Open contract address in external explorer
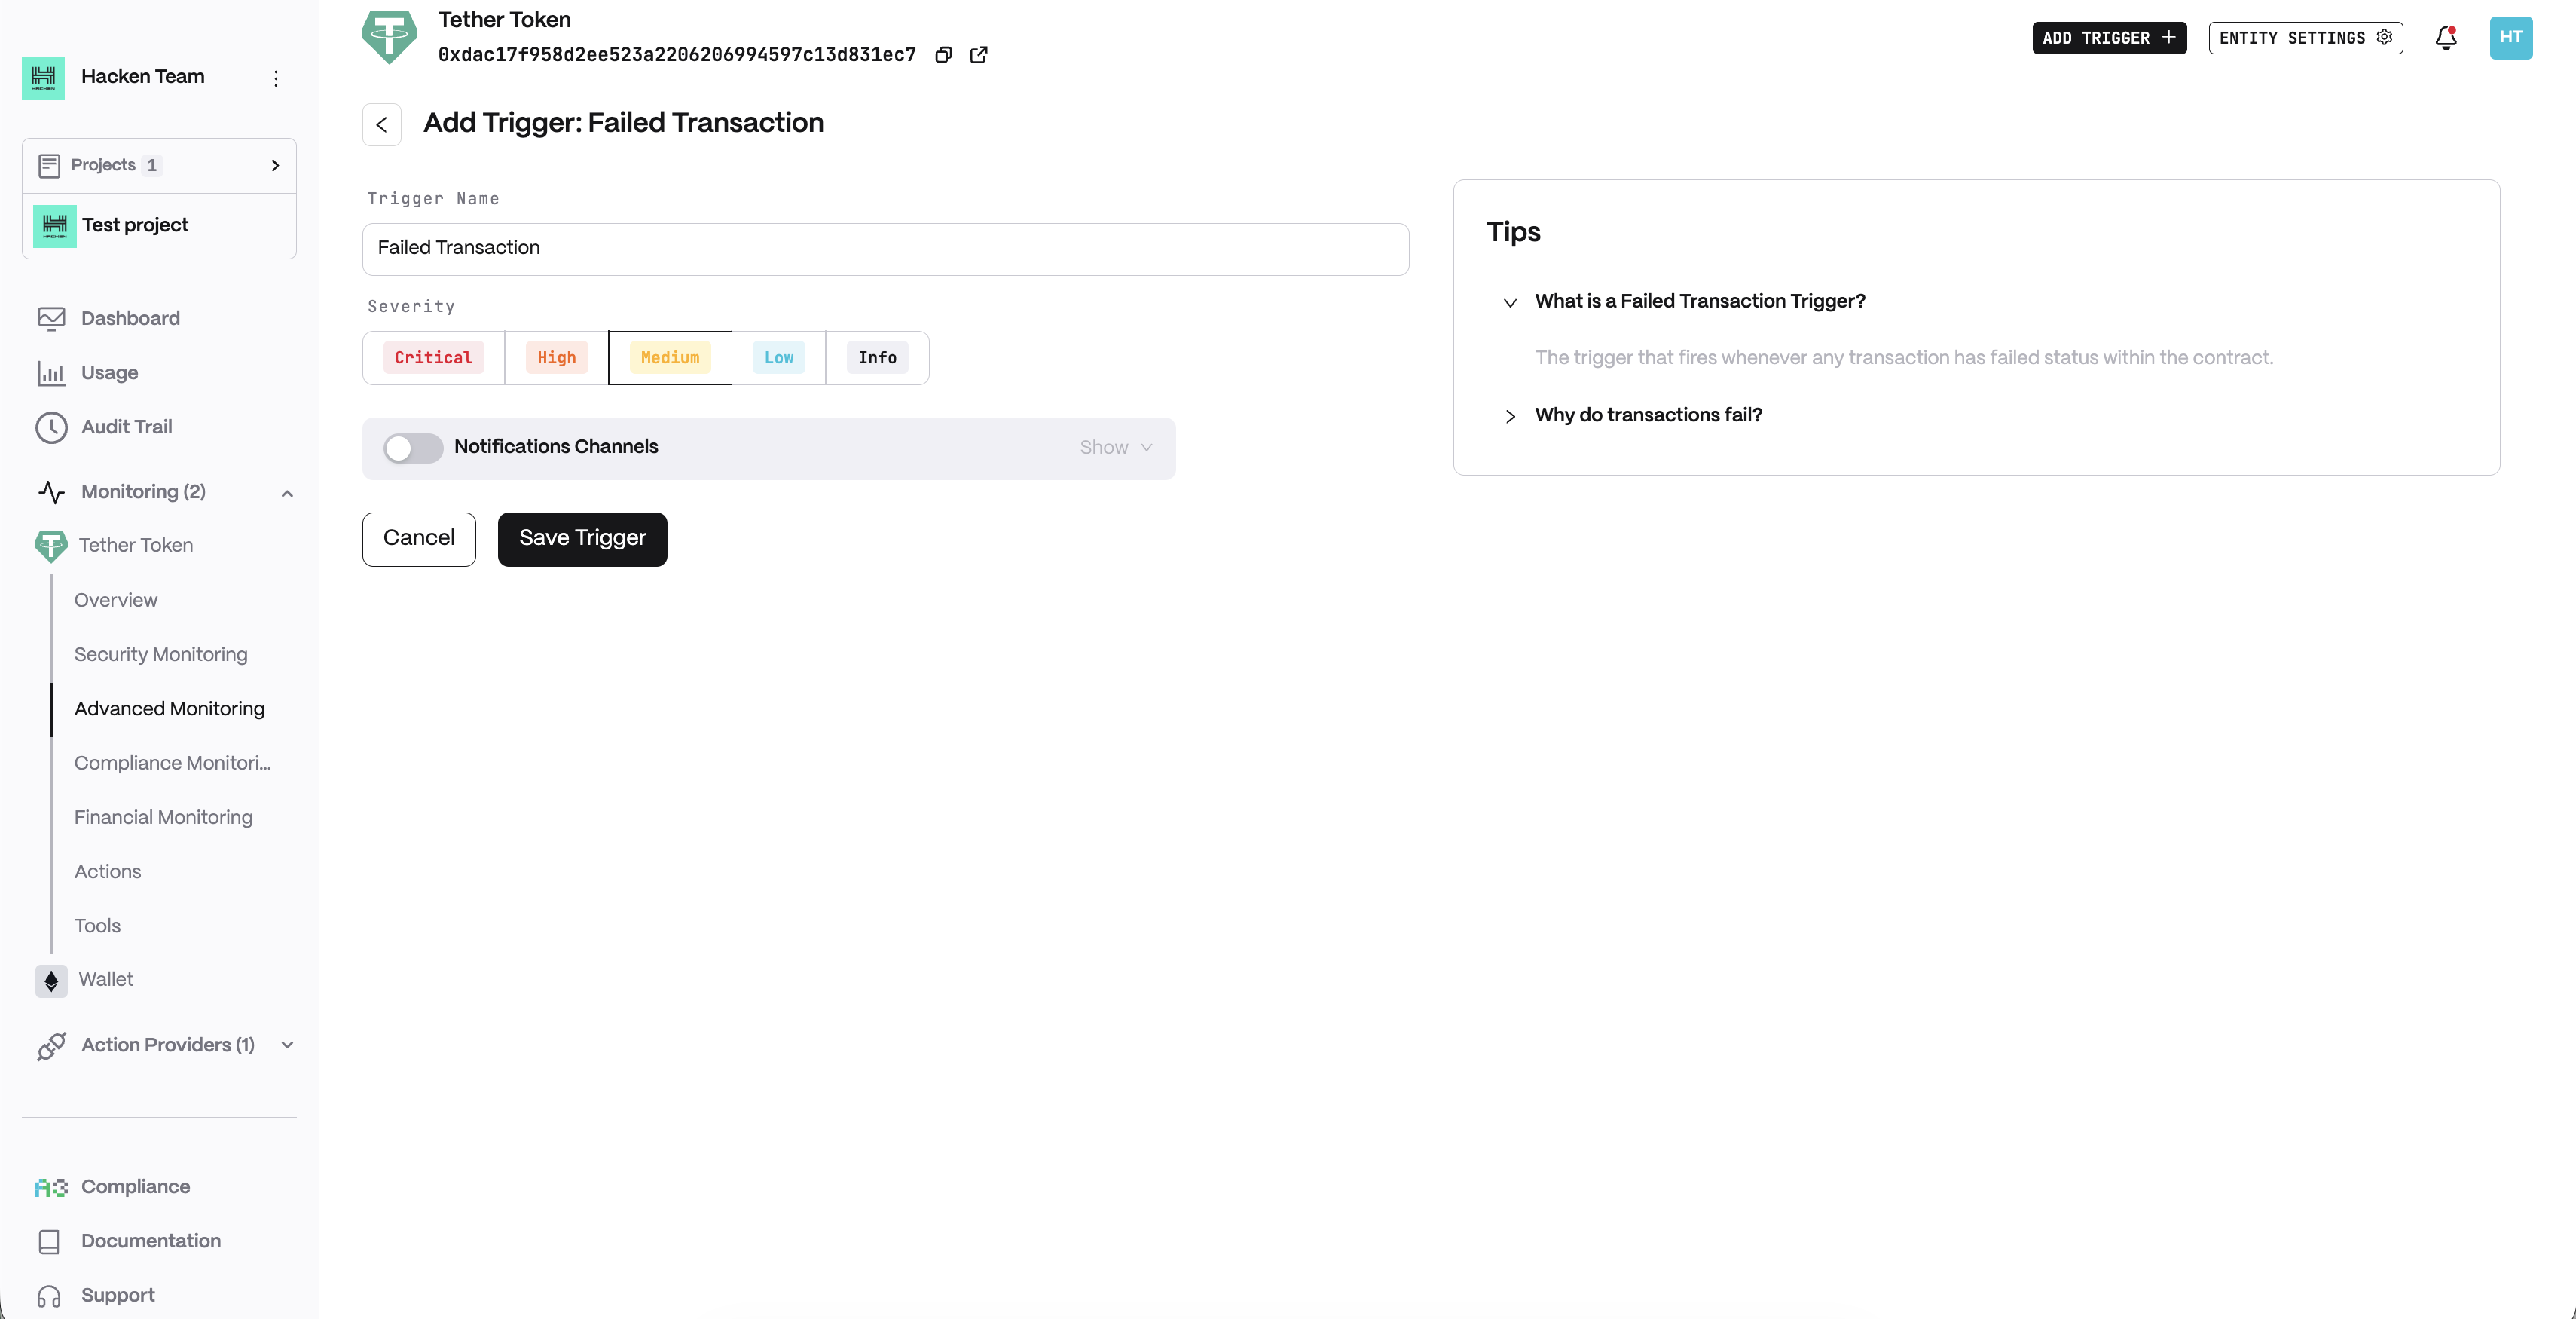The width and height of the screenshot is (2576, 1319). point(979,55)
